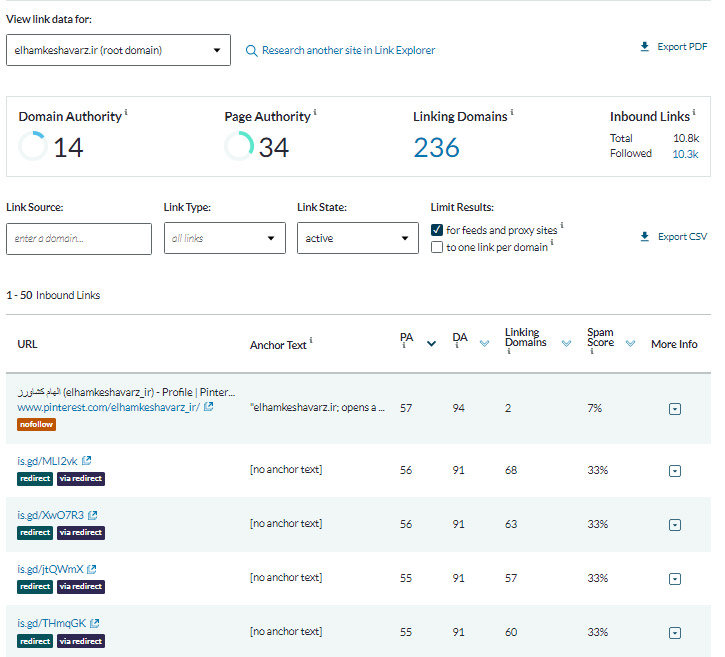
Task: Sort by Spam Score column arrow
Action: click(630, 344)
